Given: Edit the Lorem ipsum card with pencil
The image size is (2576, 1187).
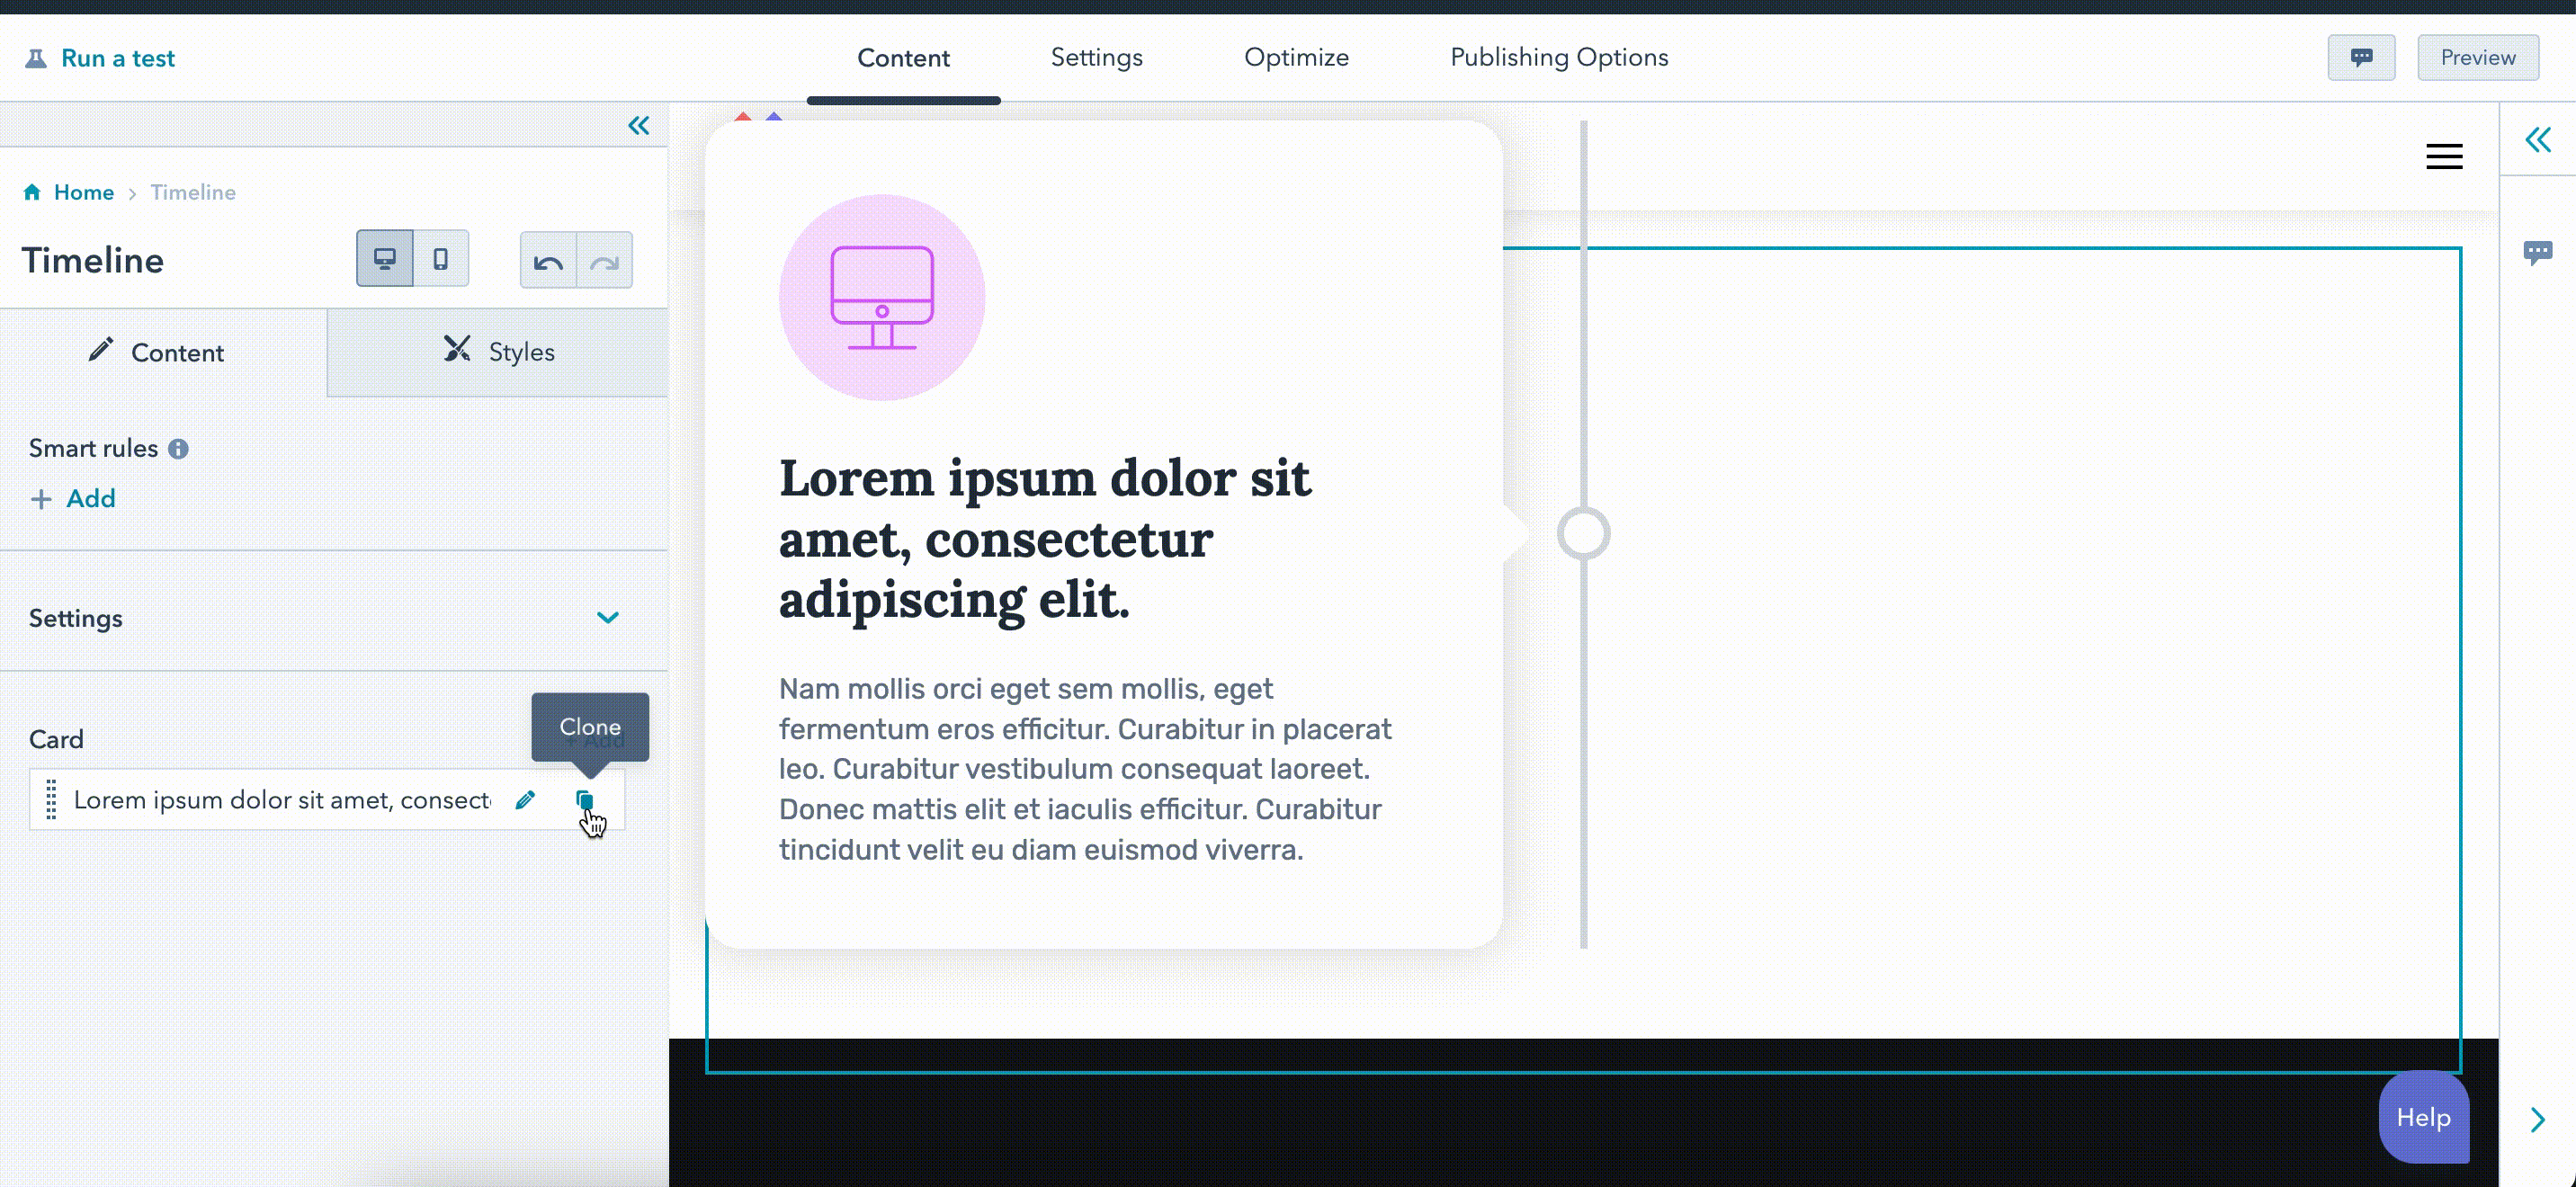Looking at the screenshot, I should [525, 800].
